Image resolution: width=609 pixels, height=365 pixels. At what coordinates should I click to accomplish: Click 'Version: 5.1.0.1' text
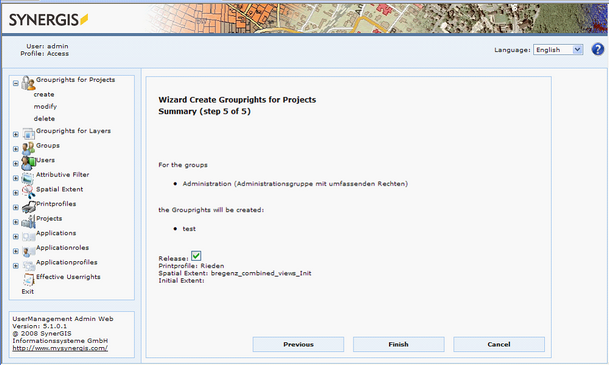click(x=39, y=326)
